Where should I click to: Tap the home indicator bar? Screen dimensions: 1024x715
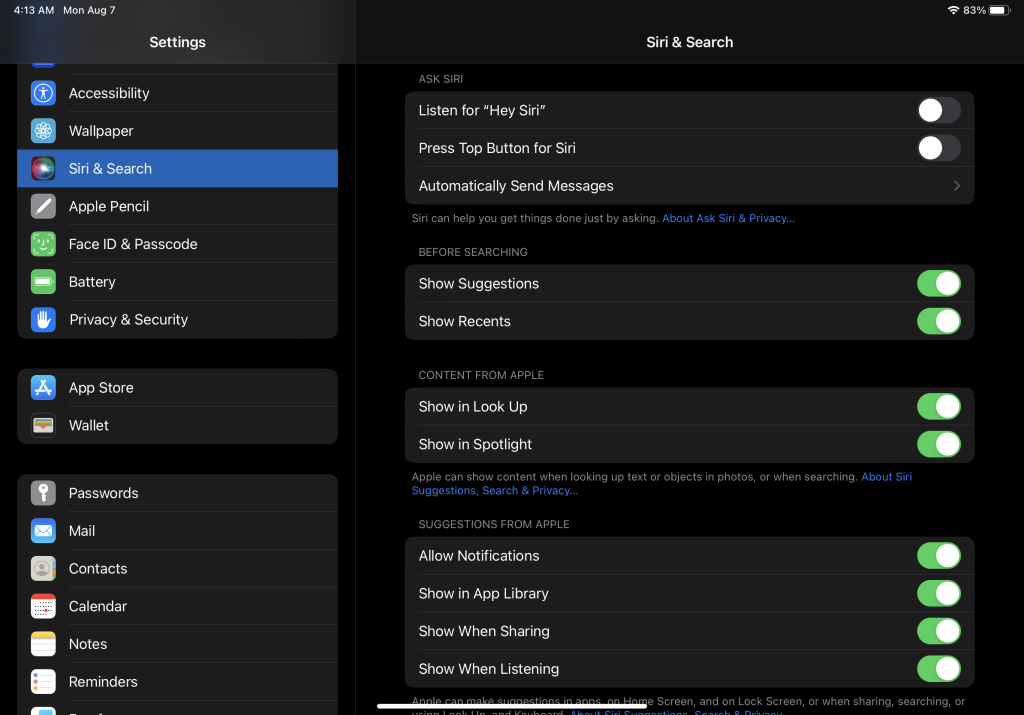pyautogui.click(x=512, y=706)
